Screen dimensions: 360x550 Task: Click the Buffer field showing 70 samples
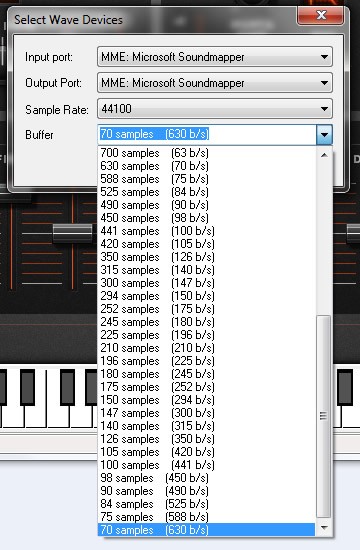point(207,134)
